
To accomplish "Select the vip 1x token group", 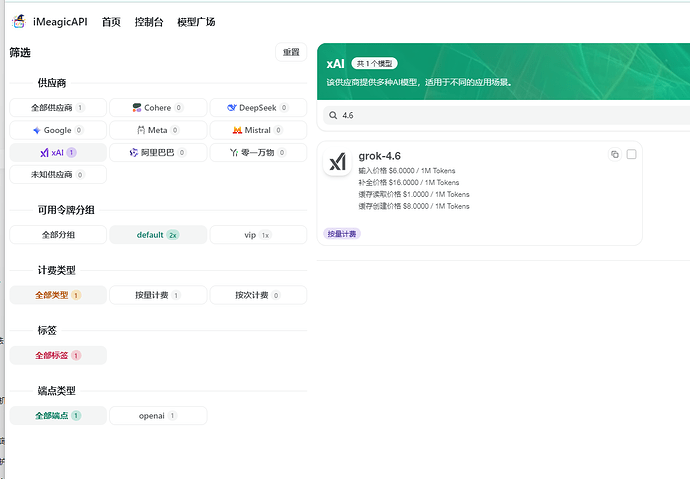I will point(258,235).
